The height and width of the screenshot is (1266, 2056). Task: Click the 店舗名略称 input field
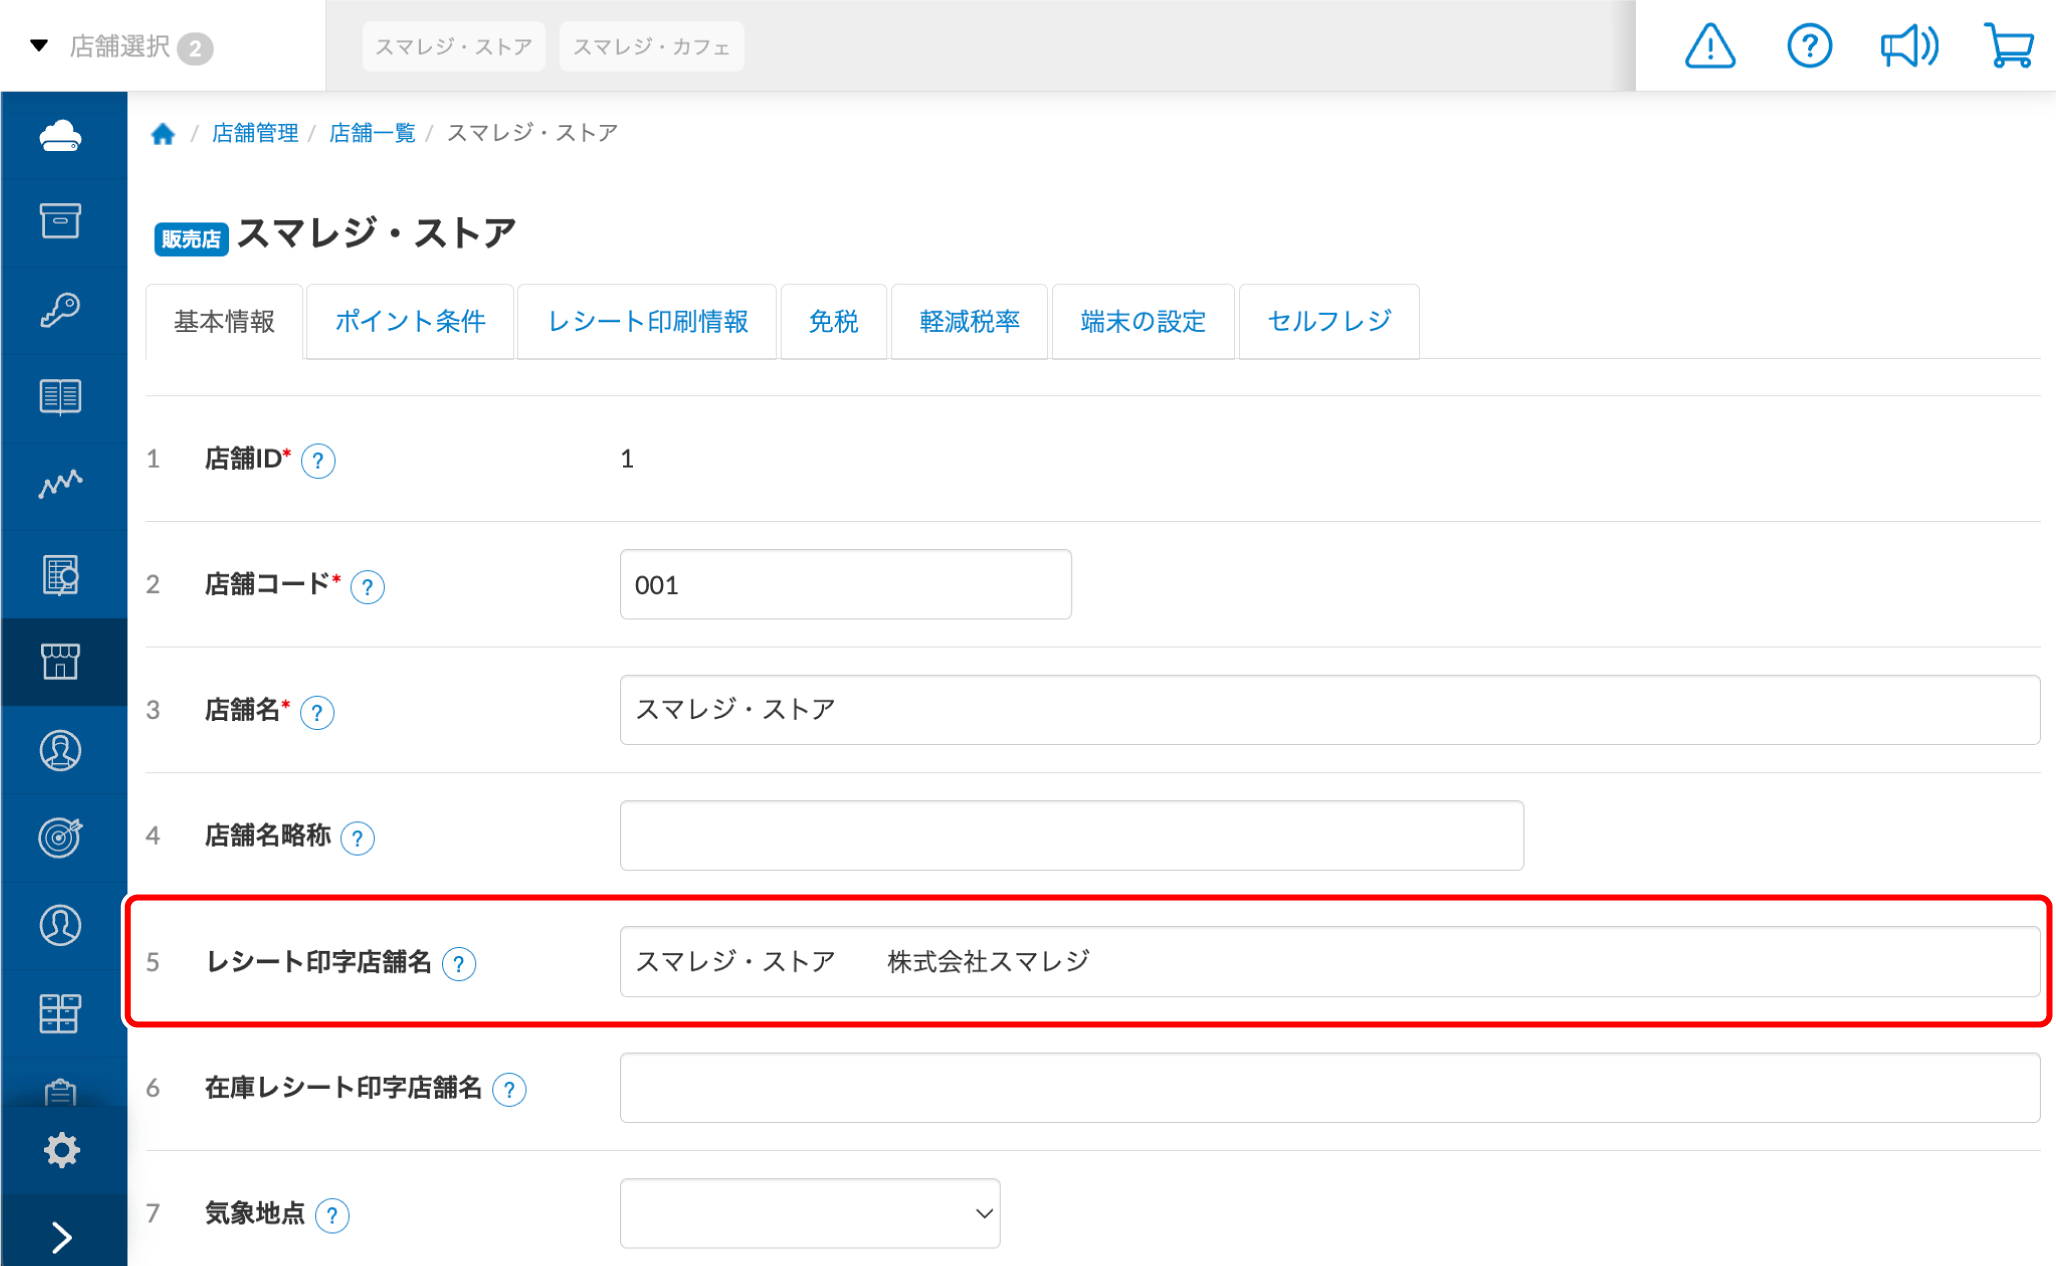pos(1071,836)
